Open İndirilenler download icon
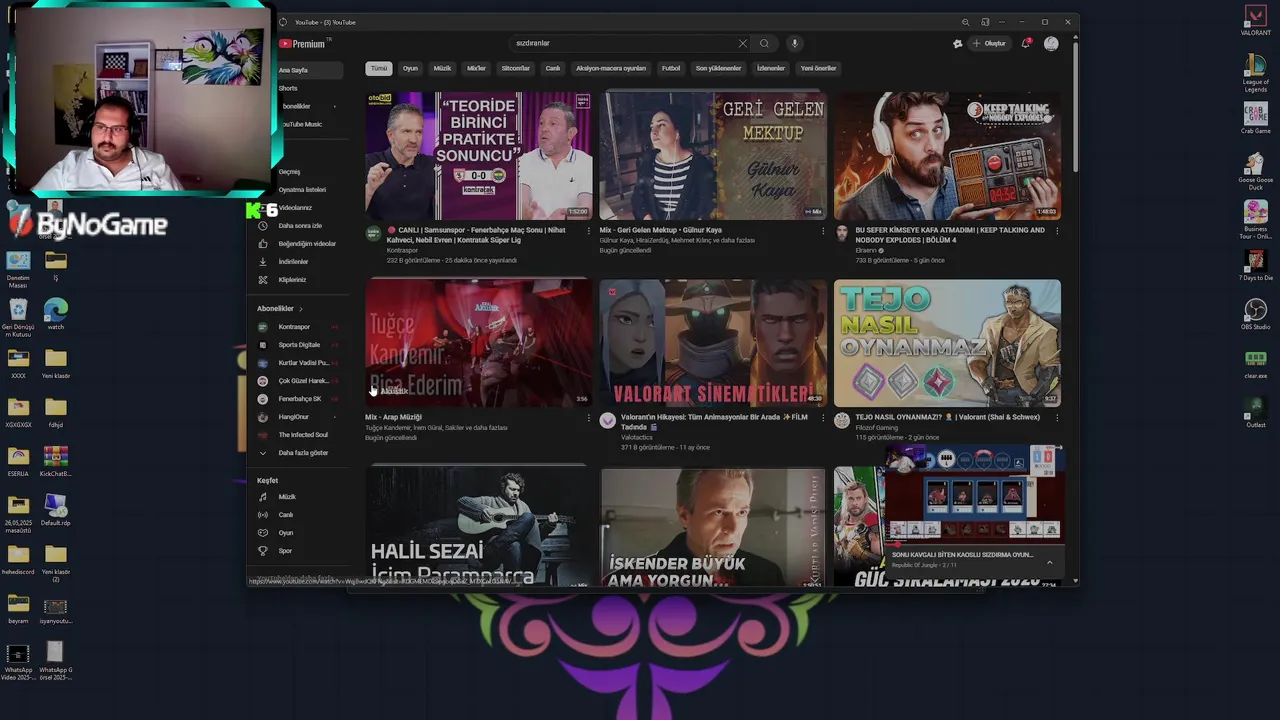This screenshot has width=1280, height=720. 263,262
